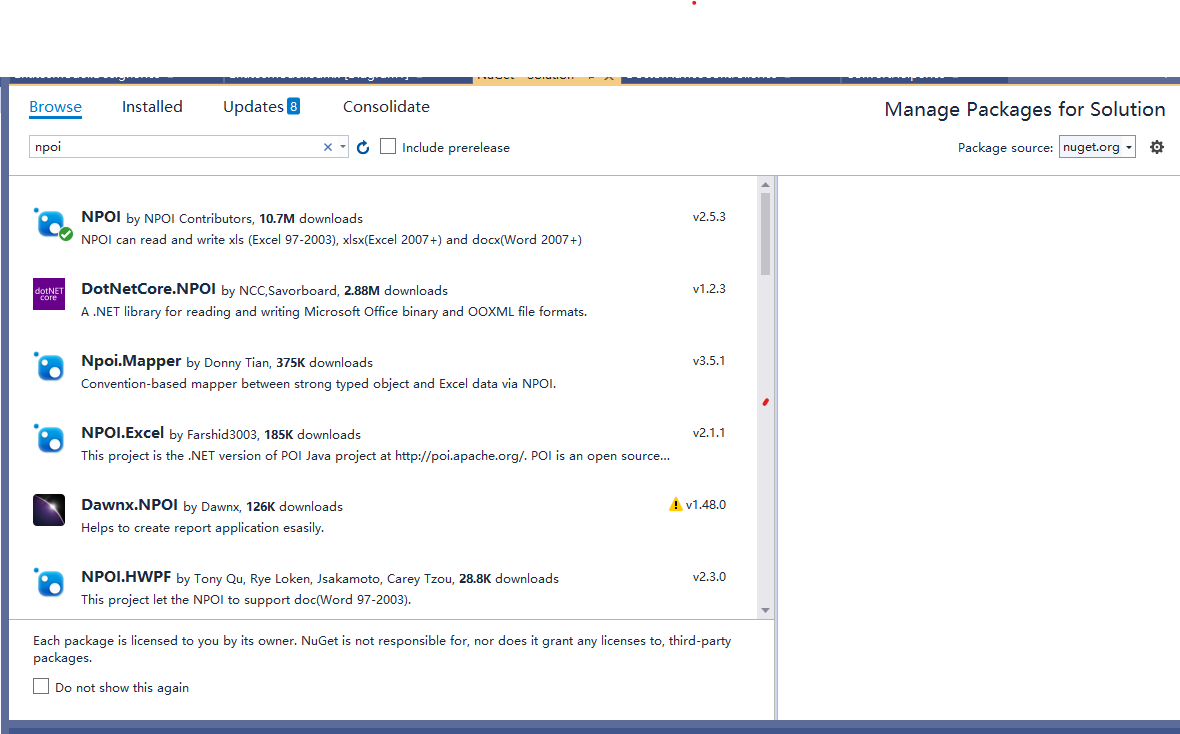Switch to the Browse tab

55,107
